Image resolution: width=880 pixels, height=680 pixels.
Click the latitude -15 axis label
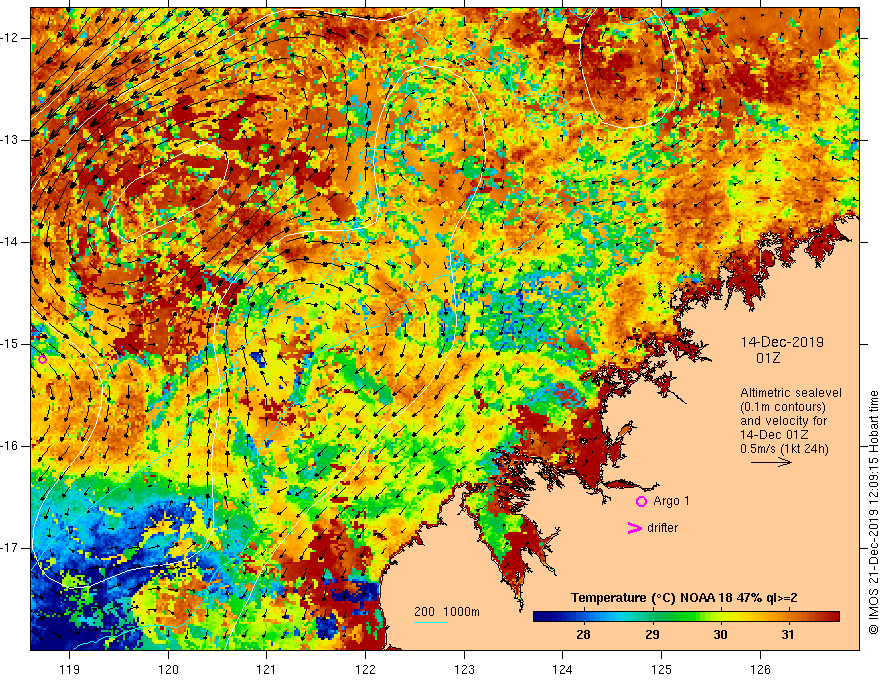(11, 344)
